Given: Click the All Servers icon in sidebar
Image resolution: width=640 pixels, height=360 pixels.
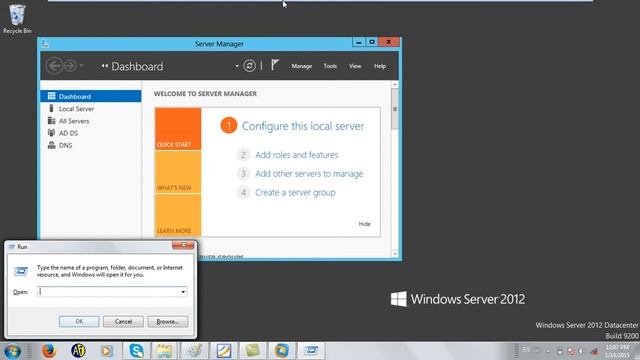Looking at the screenshot, I should (x=51, y=121).
